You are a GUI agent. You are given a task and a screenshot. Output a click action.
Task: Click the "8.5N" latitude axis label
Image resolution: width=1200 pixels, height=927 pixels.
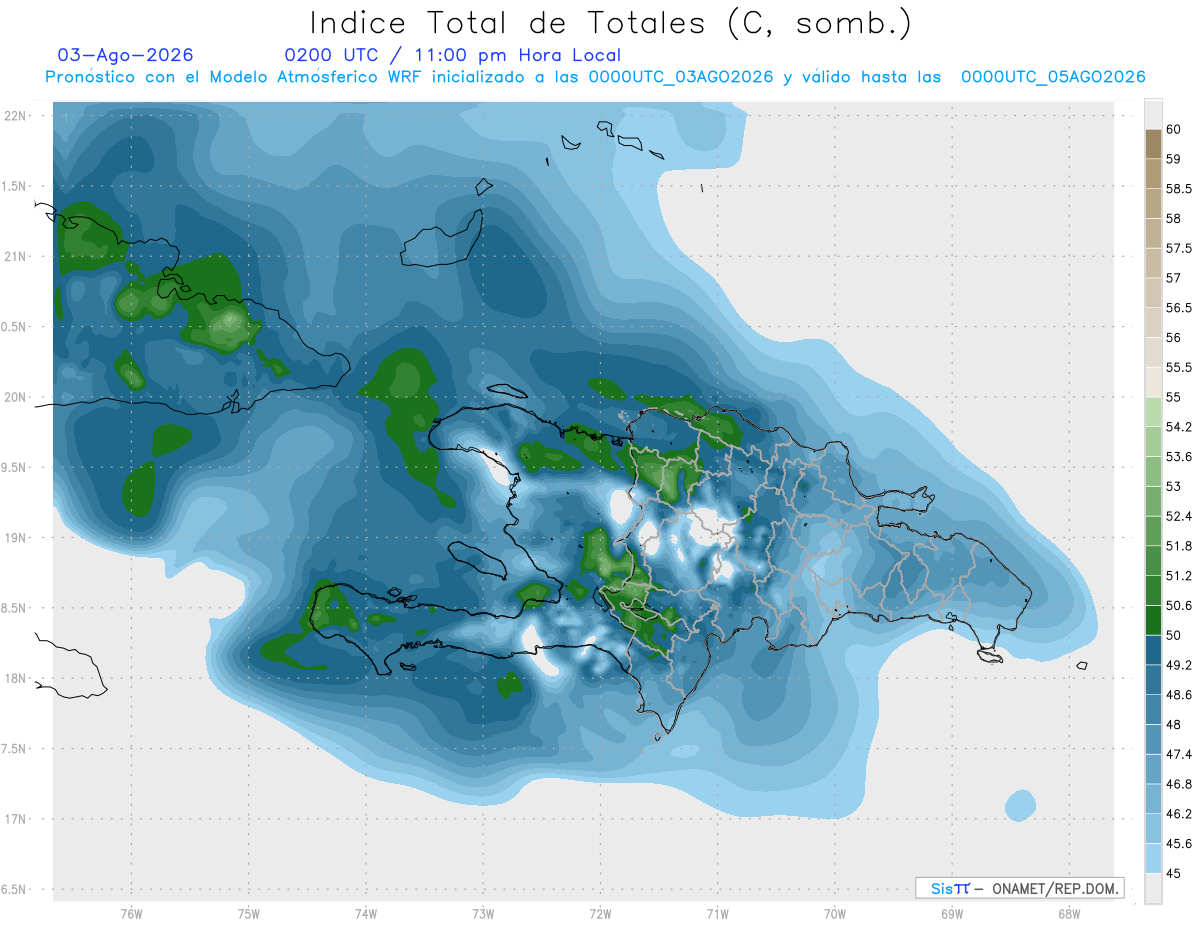[14, 608]
